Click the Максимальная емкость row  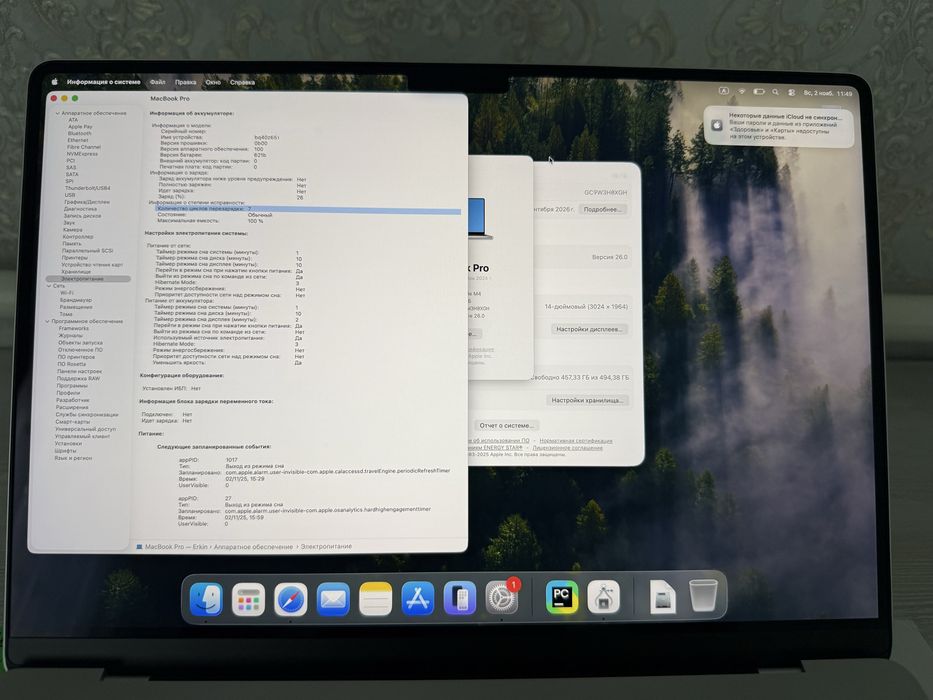[211, 221]
